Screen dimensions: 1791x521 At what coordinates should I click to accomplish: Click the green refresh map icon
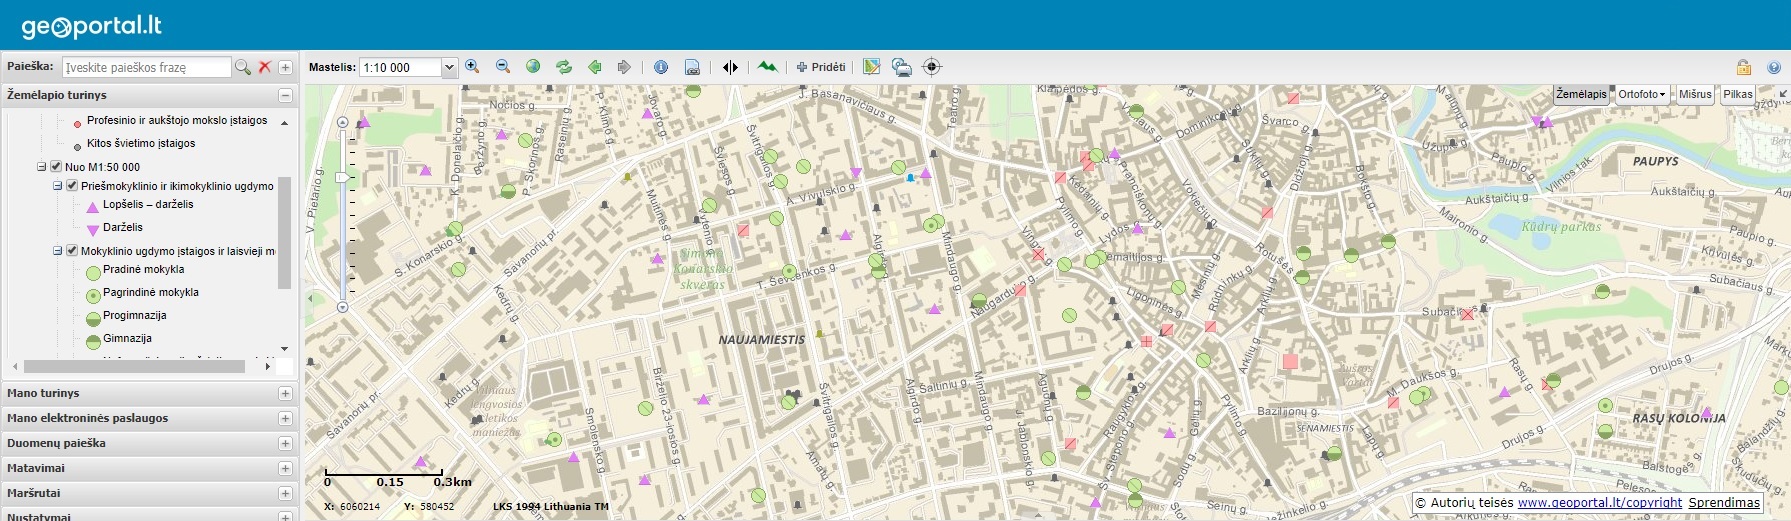564,67
